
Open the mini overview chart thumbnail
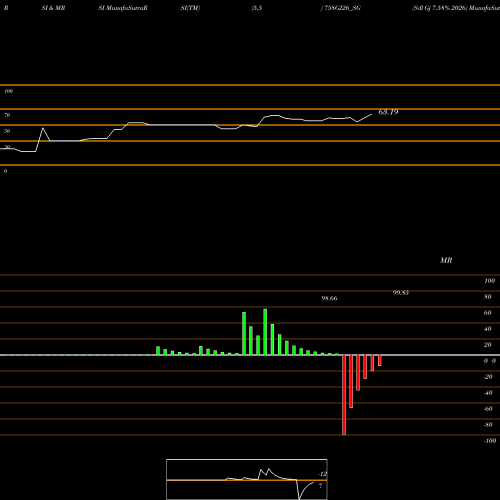tap(247, 479)
